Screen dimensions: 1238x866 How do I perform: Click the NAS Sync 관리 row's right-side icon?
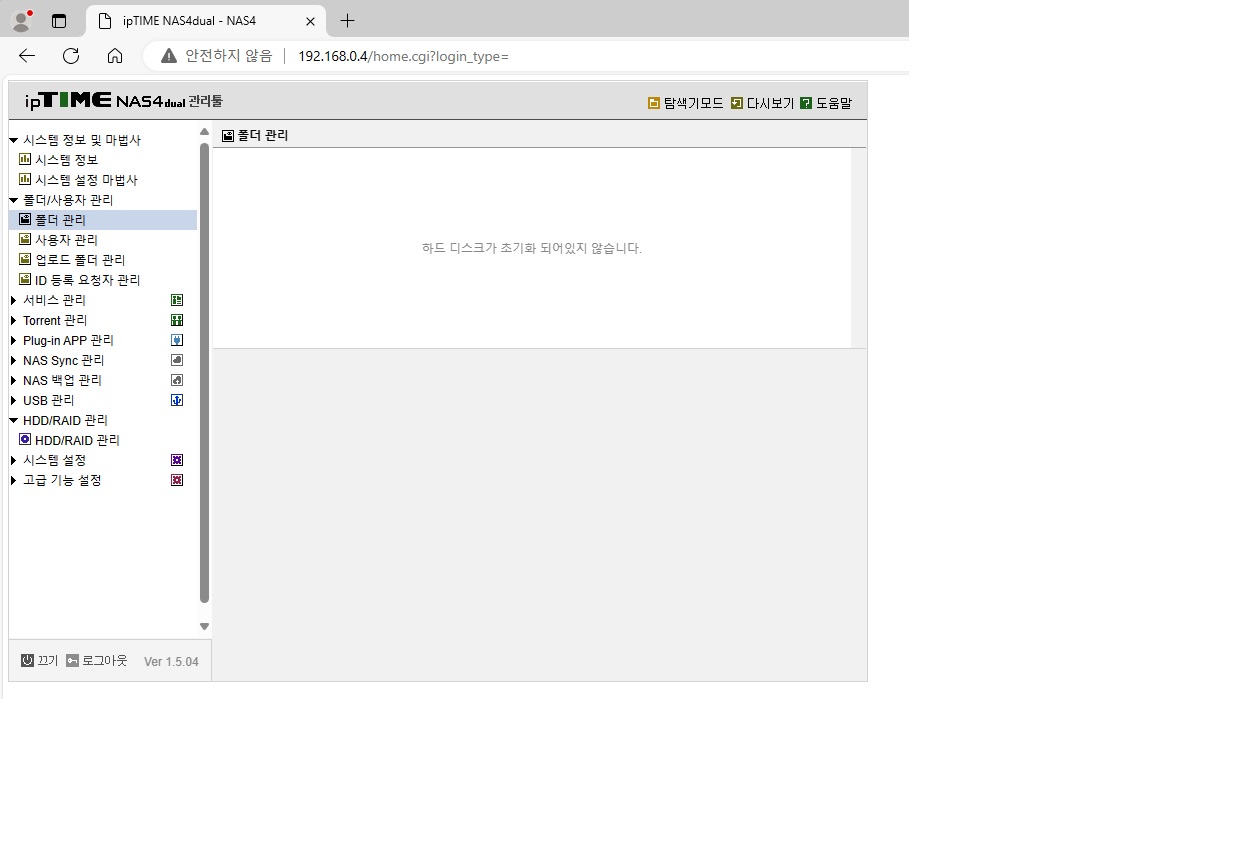(177, 360)
